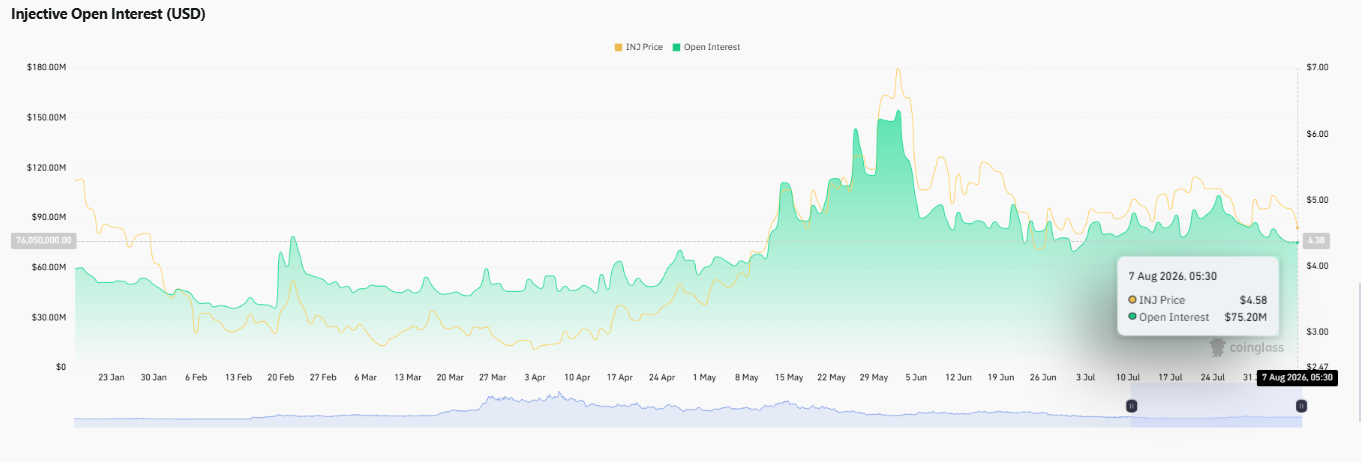This screenshot has height=462, width=1361.
Task: Click the '5 Jun' date axis label
Action: [916, 378]
